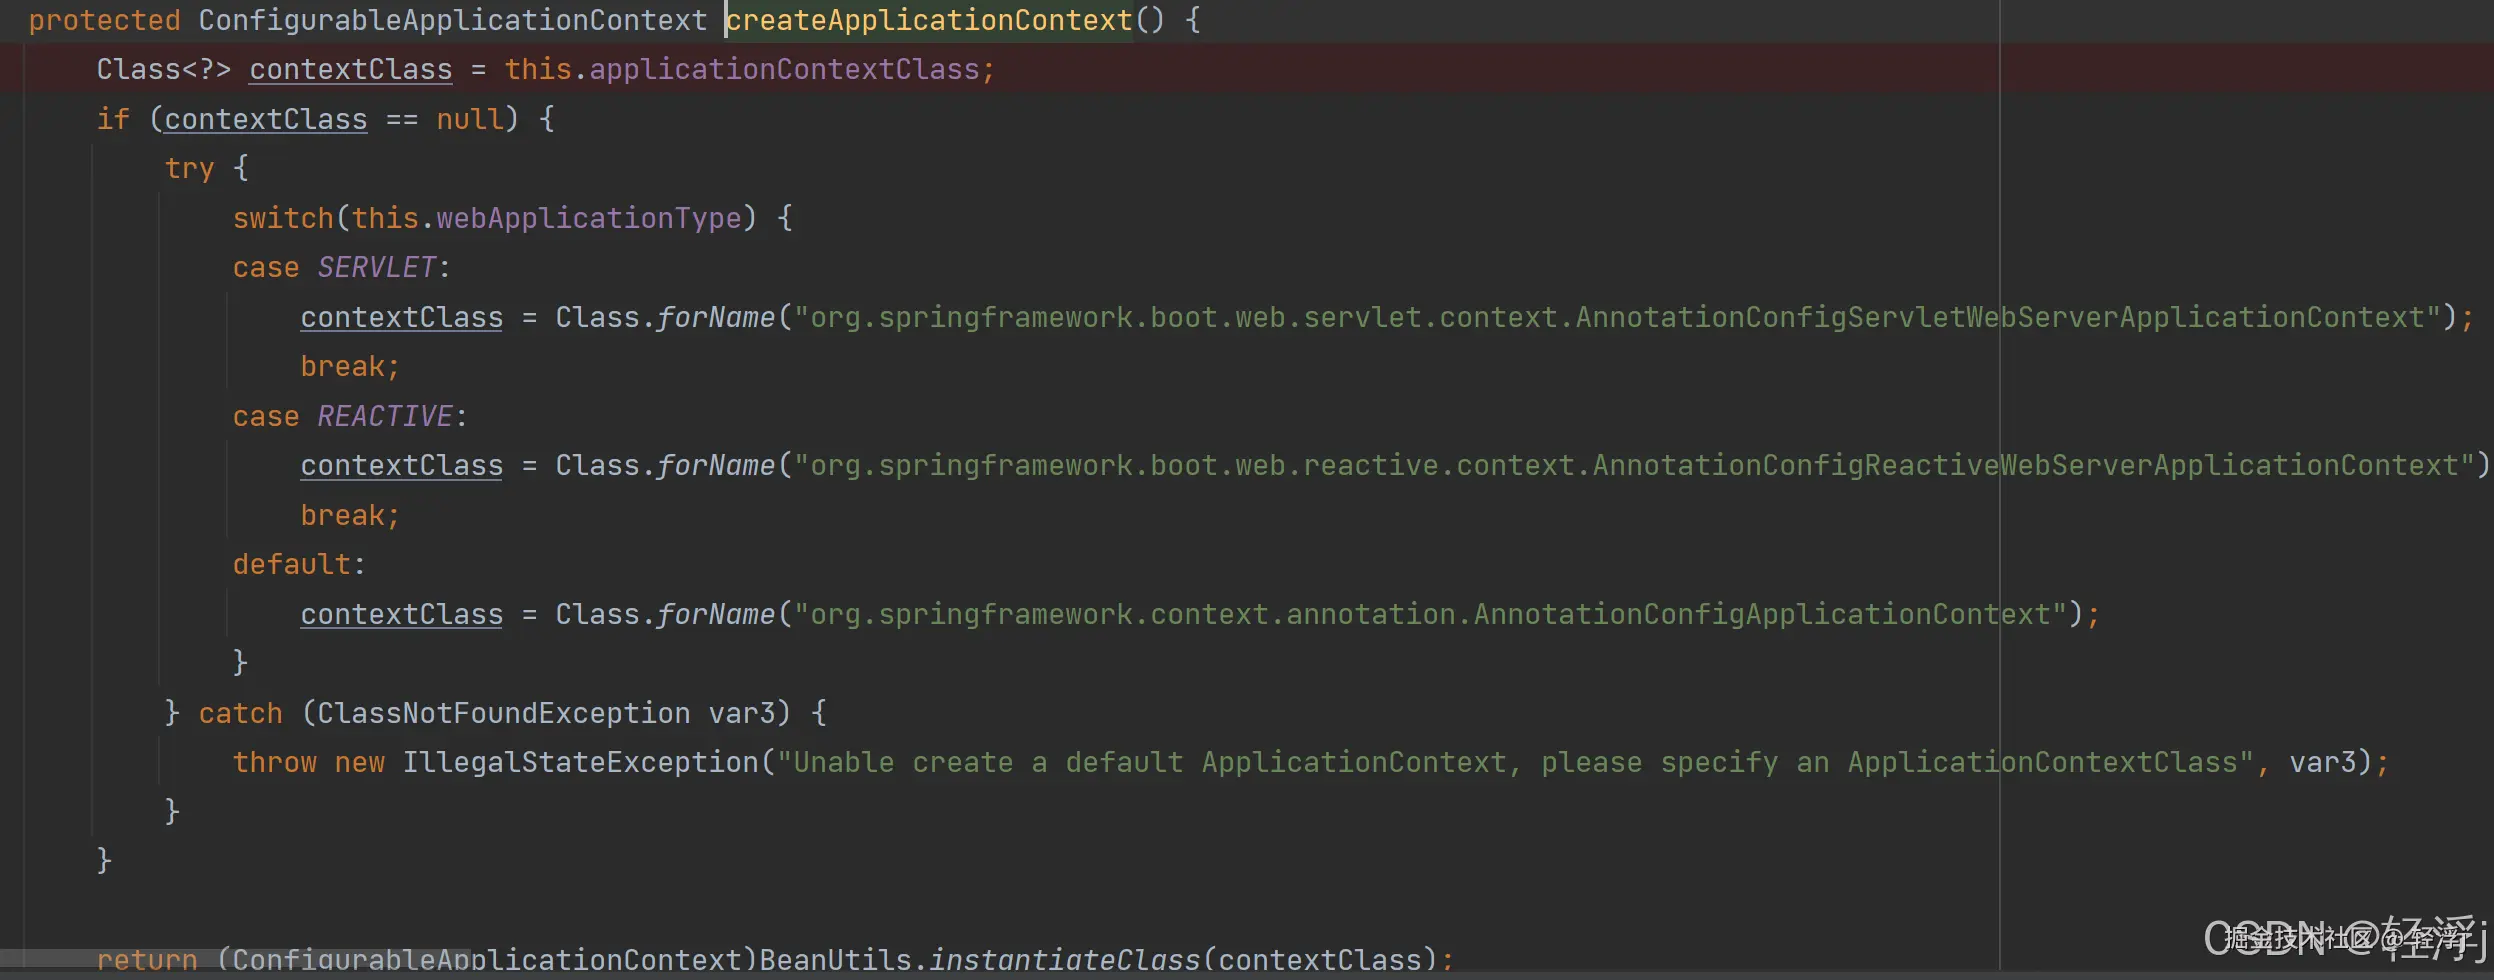Click the createApplicationContext method name
Viewport: 2494px width, 980px height.
tap(930, 20)
